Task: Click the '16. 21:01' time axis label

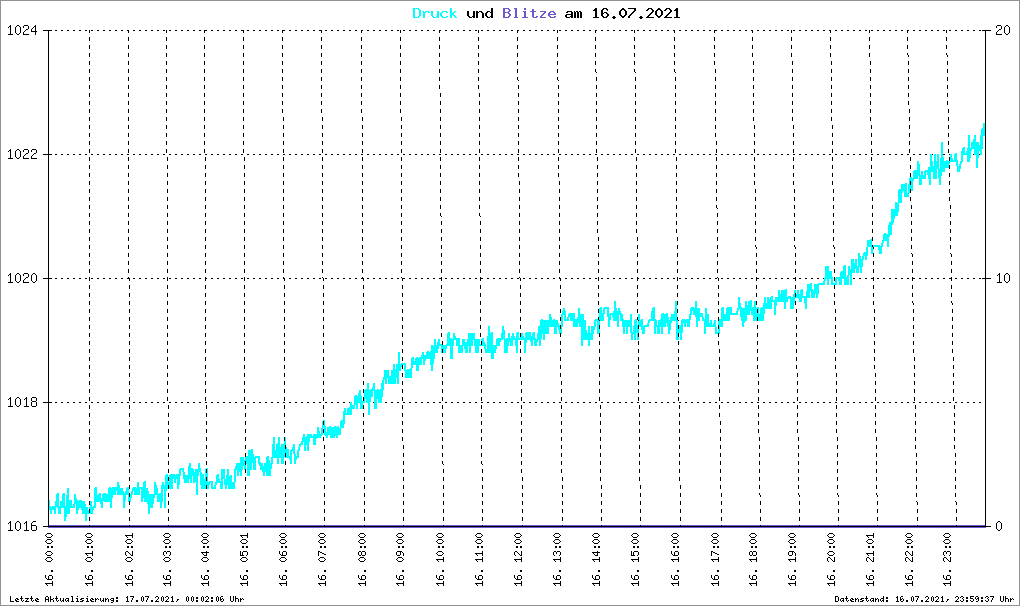Action: coord(871,559)
